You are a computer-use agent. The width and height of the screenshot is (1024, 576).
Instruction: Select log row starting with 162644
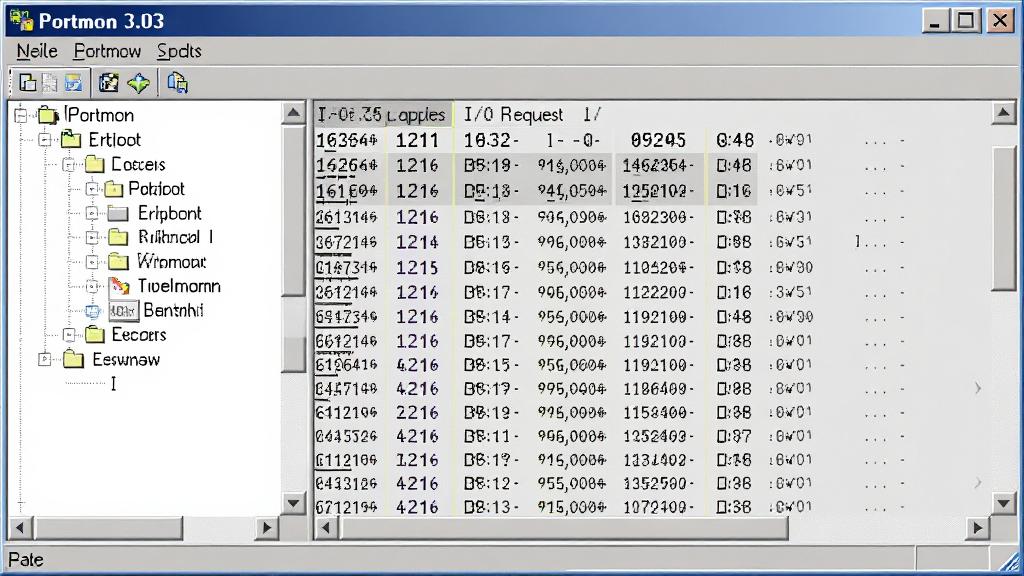click(x=651, y=166)
